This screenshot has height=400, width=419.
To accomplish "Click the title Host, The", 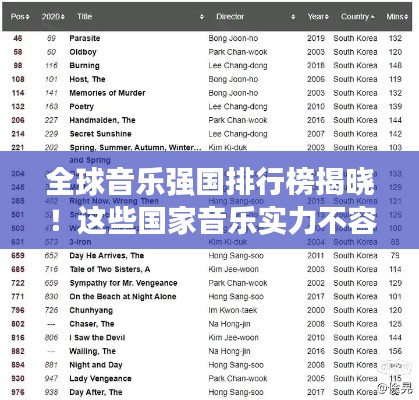I will tap(87, 79).
